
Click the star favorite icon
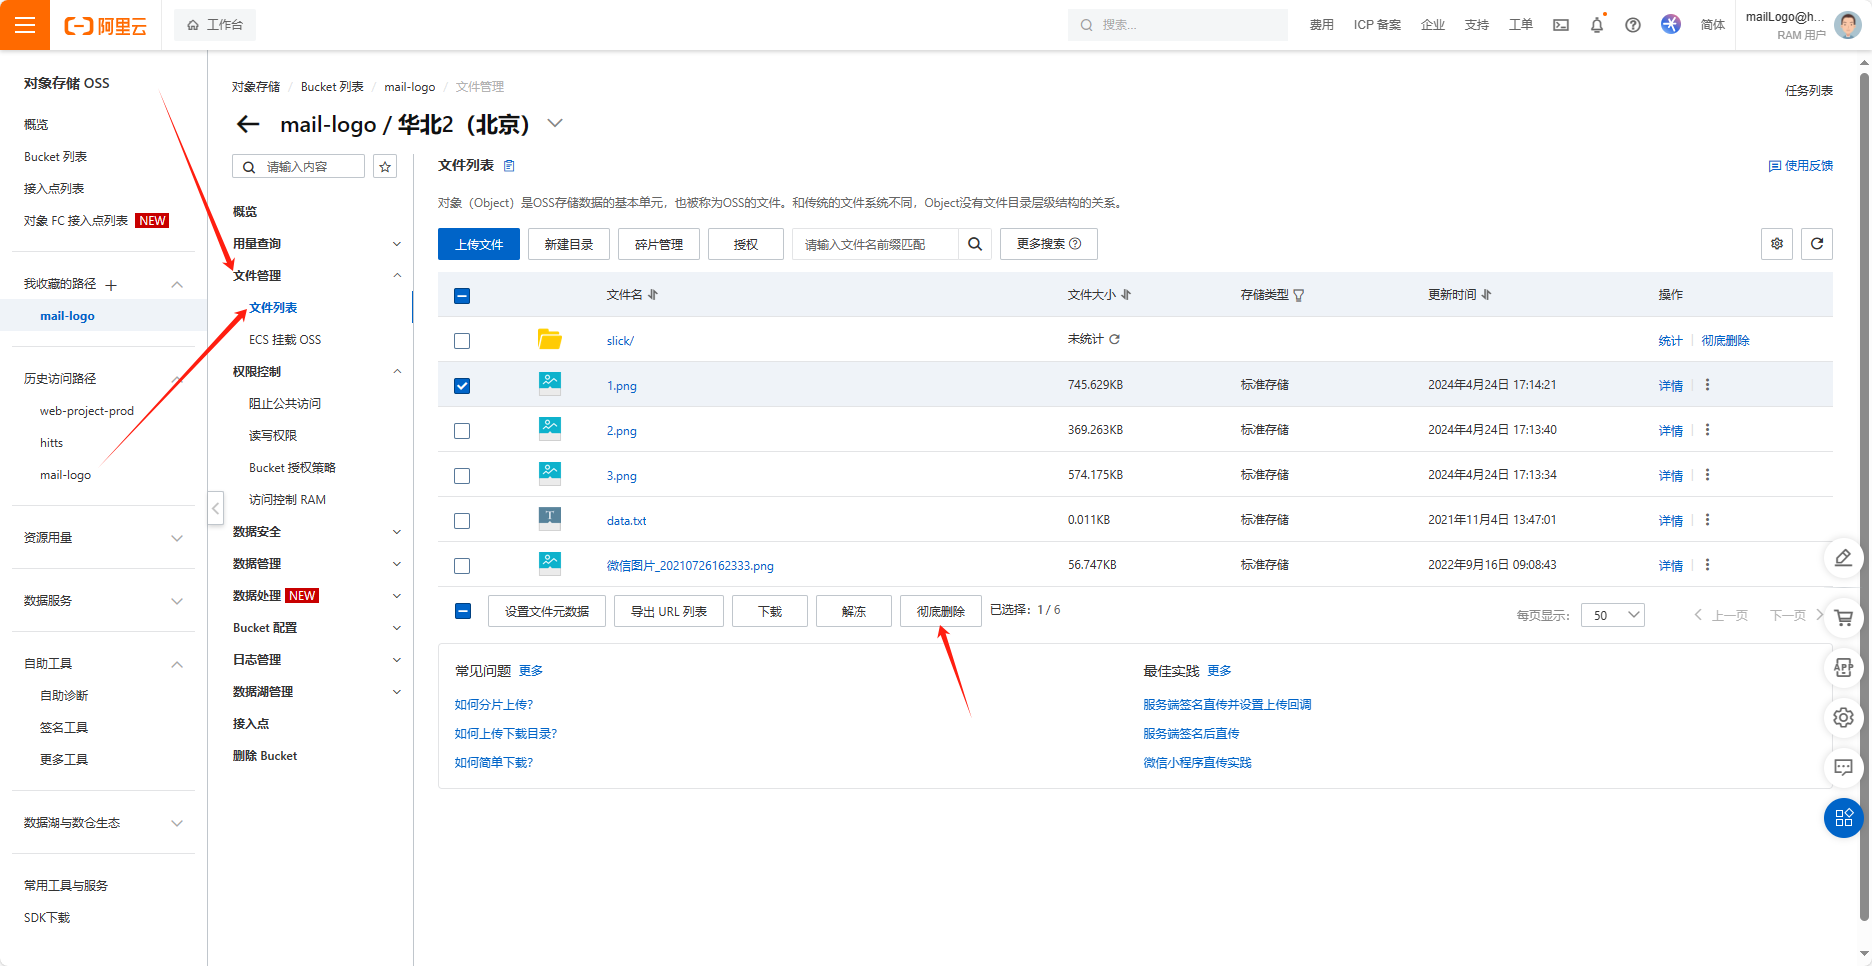pos(385,167)
